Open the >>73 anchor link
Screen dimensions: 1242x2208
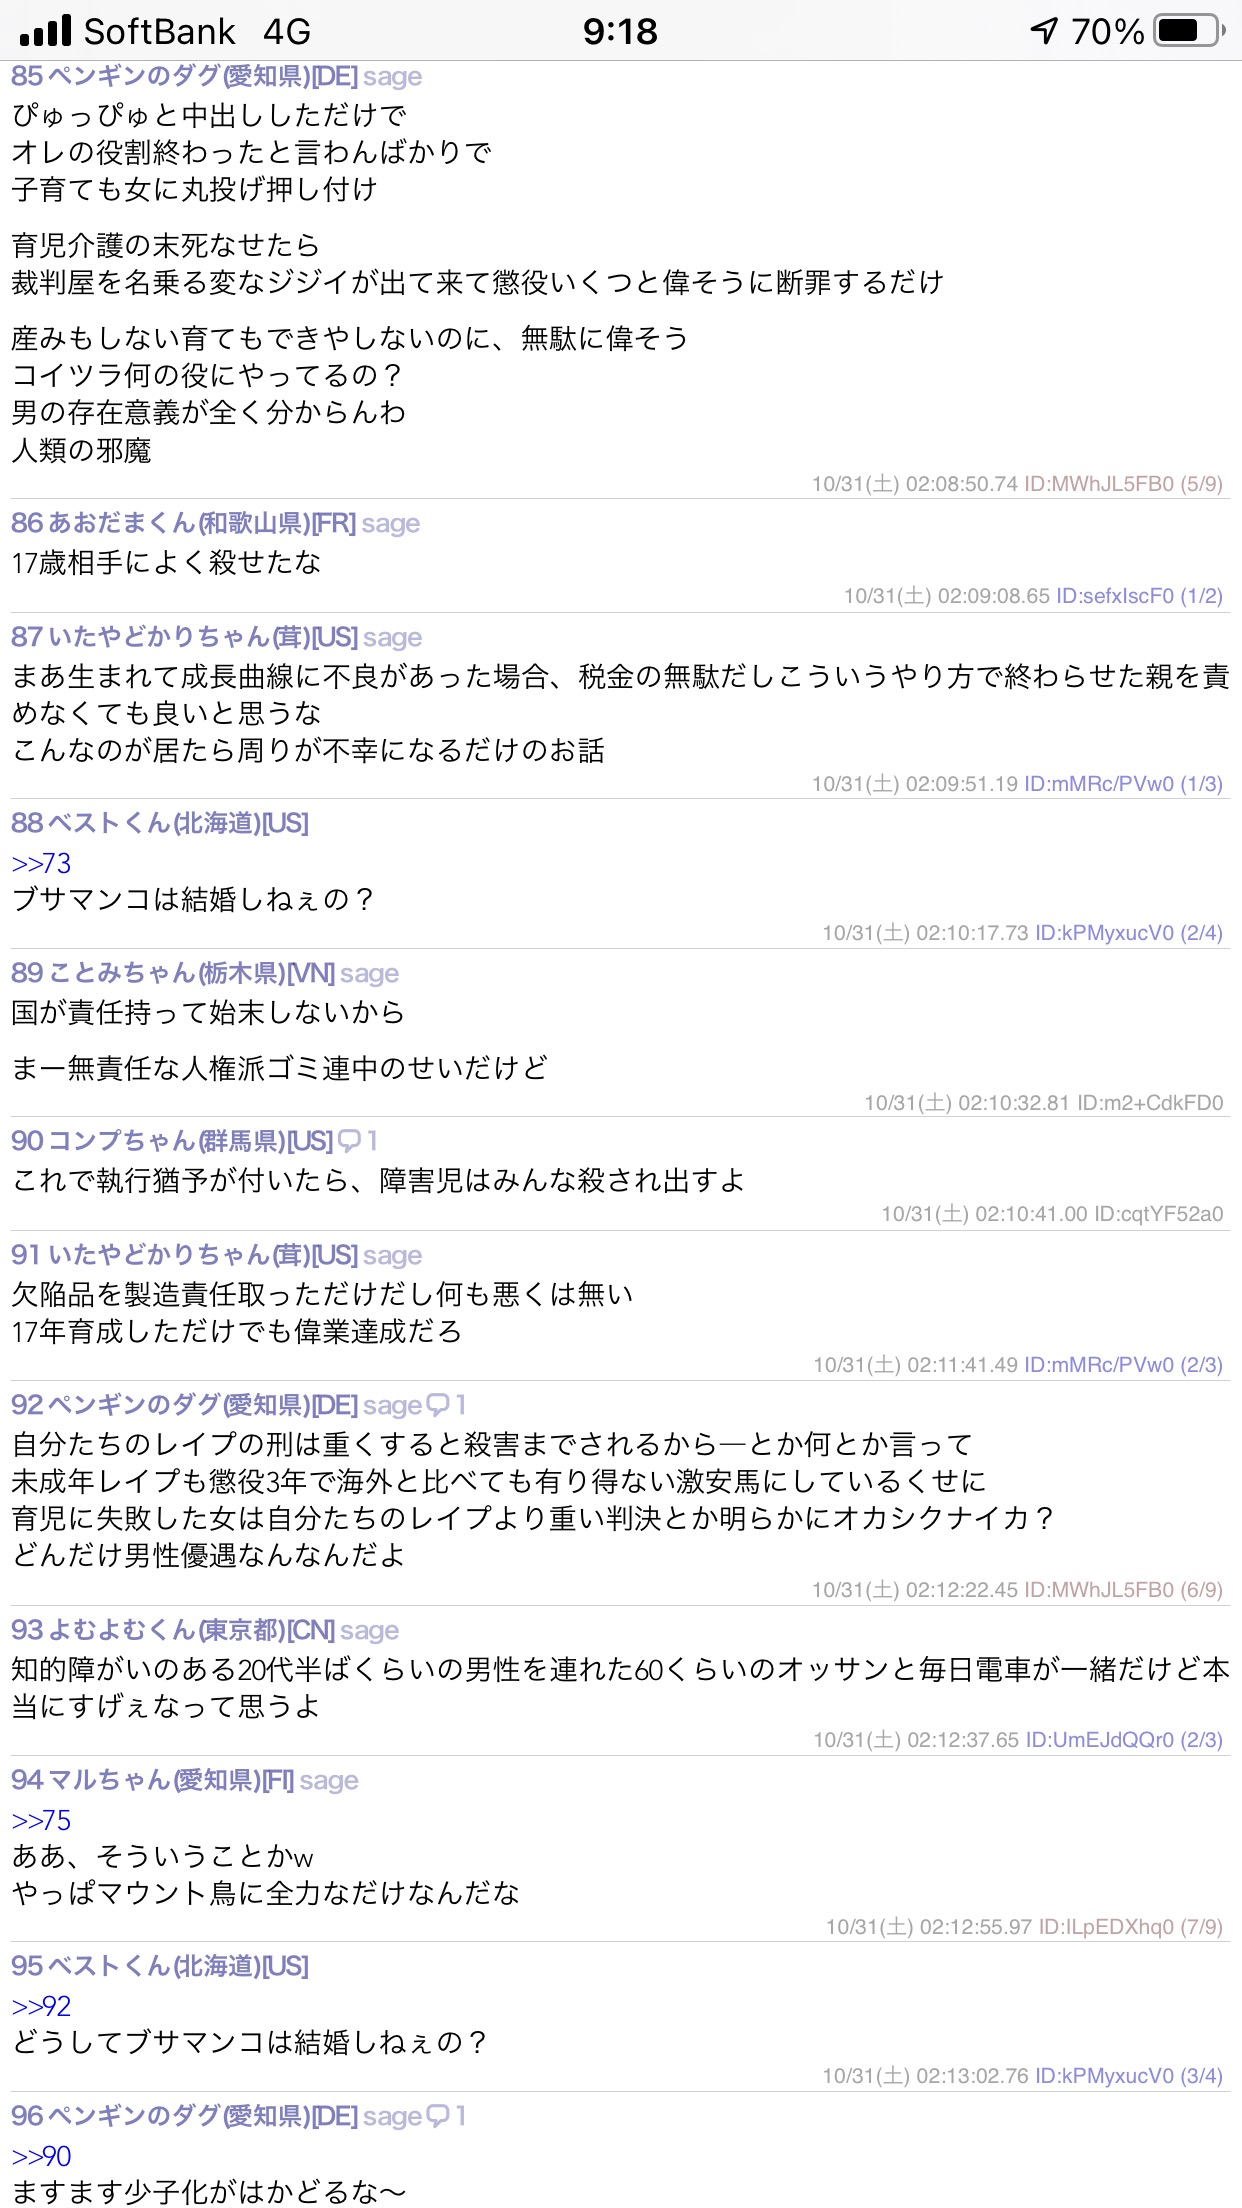[x=41, y=863]
